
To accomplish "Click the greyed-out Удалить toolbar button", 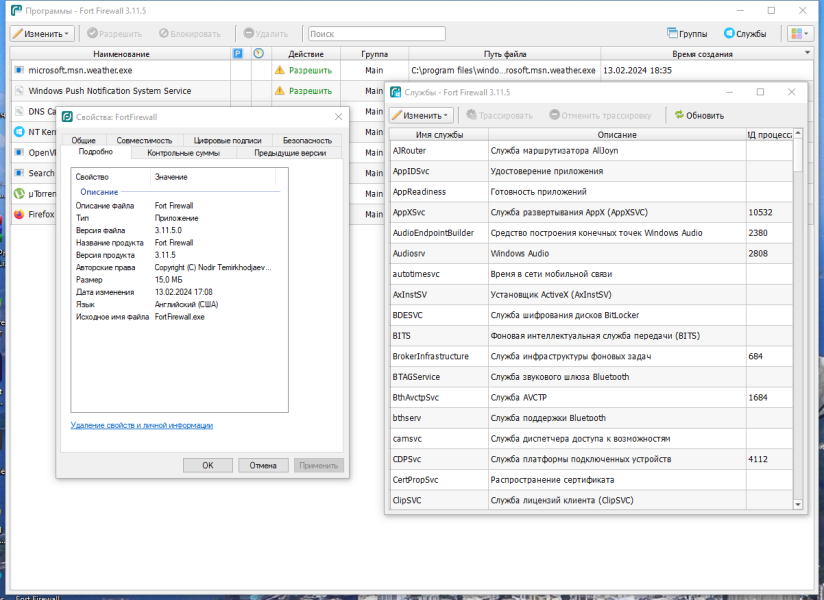I will tap(266, 34).
